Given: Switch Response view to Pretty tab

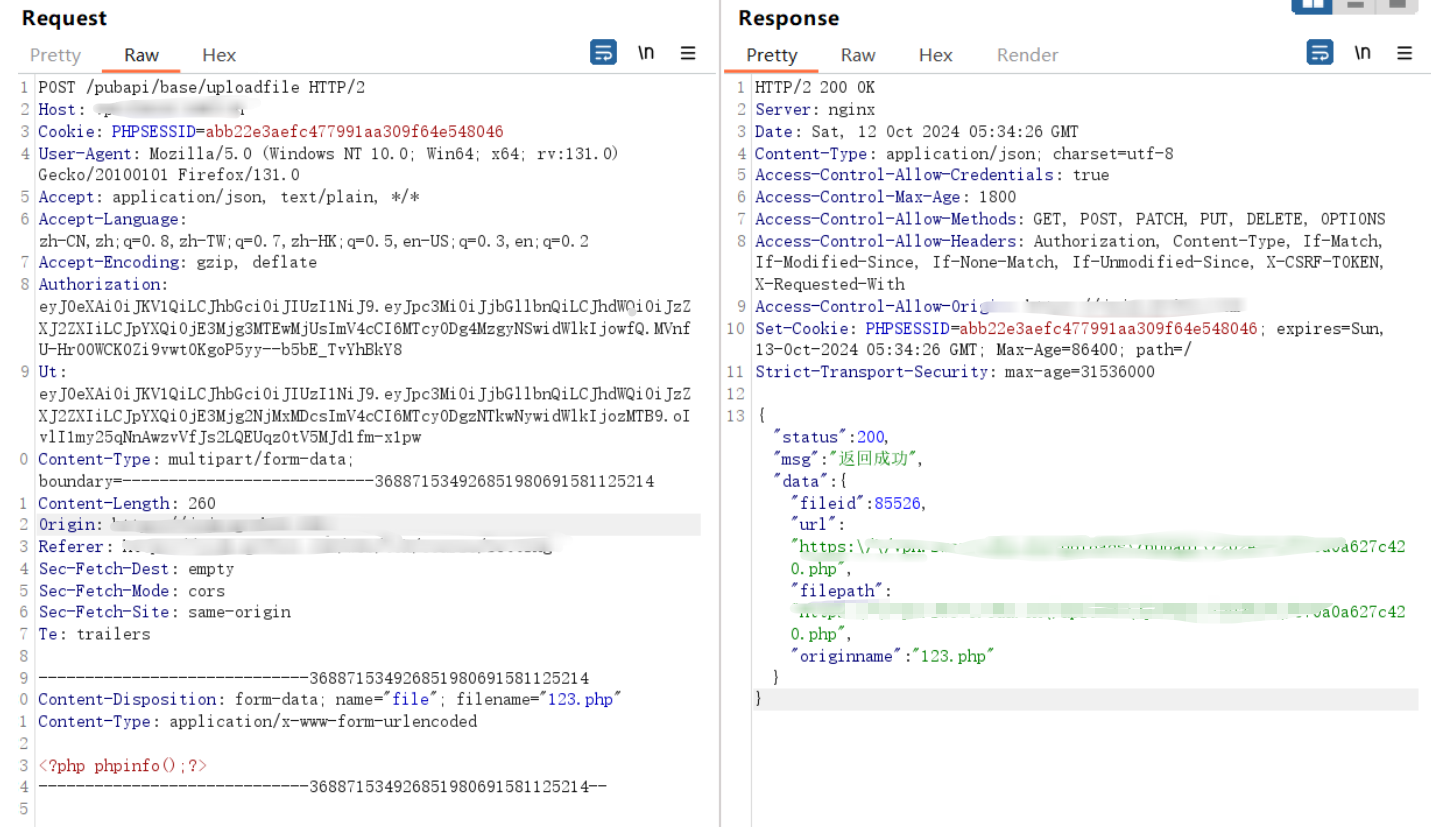Looking at the screenshot, I should pyautogui.click(x=771, y=55).
